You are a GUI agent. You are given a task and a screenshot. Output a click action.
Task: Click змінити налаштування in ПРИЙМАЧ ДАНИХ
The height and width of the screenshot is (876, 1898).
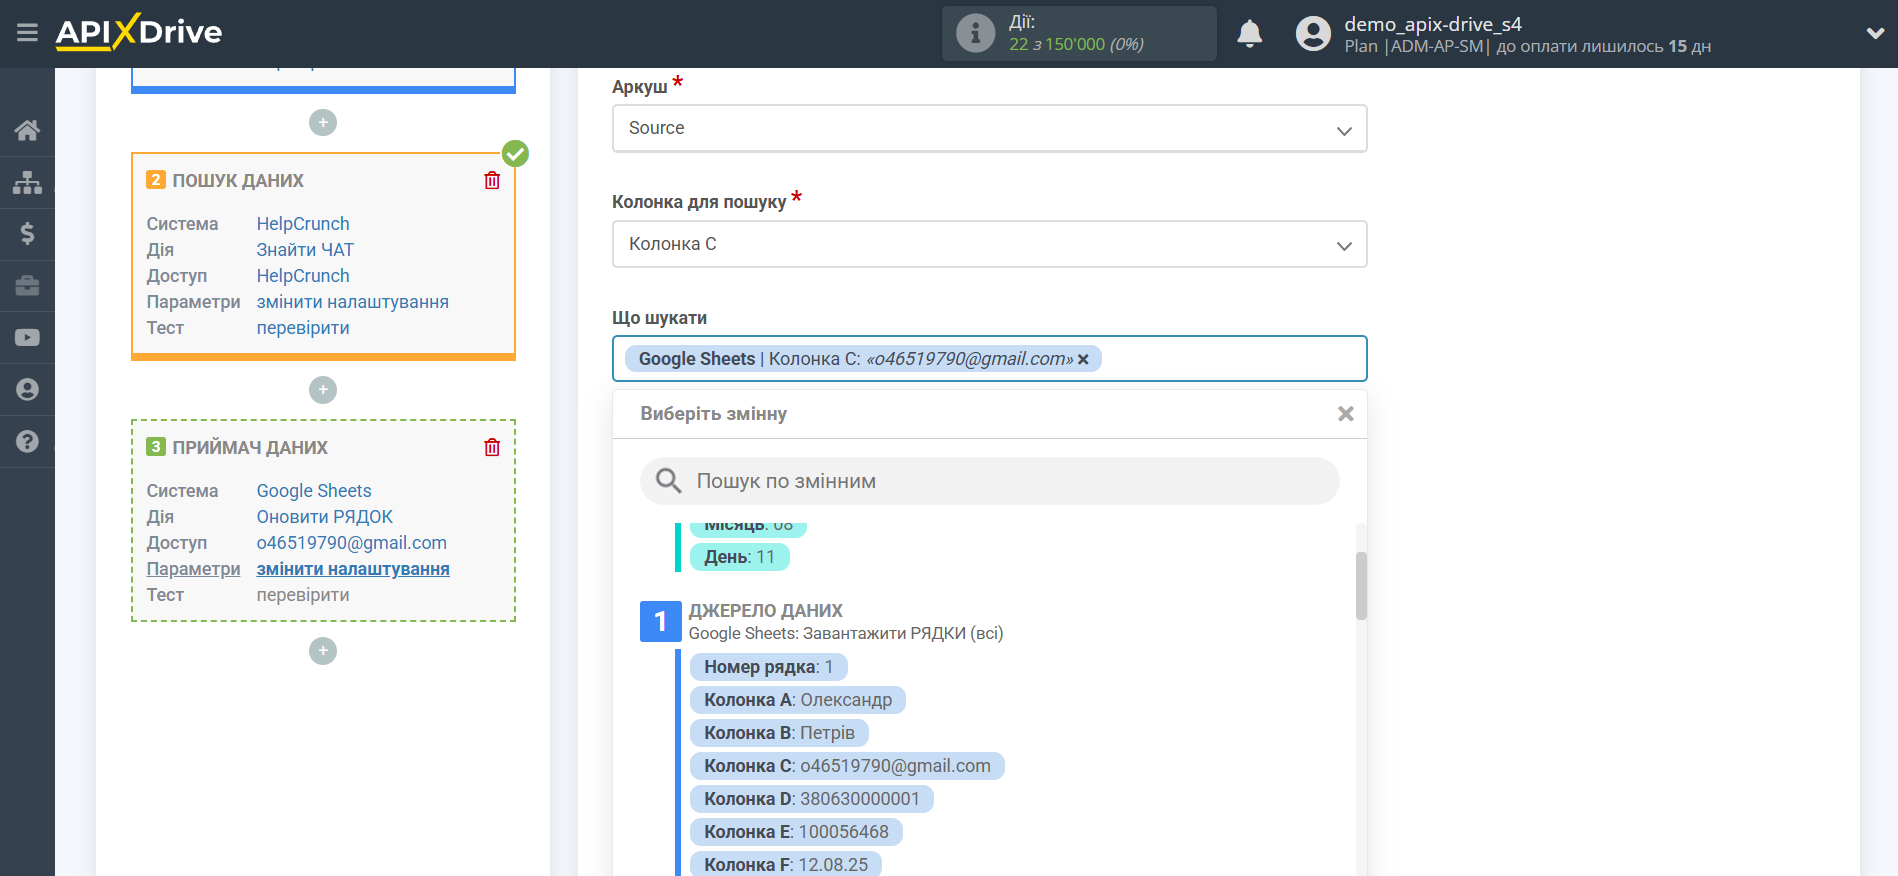353,569
